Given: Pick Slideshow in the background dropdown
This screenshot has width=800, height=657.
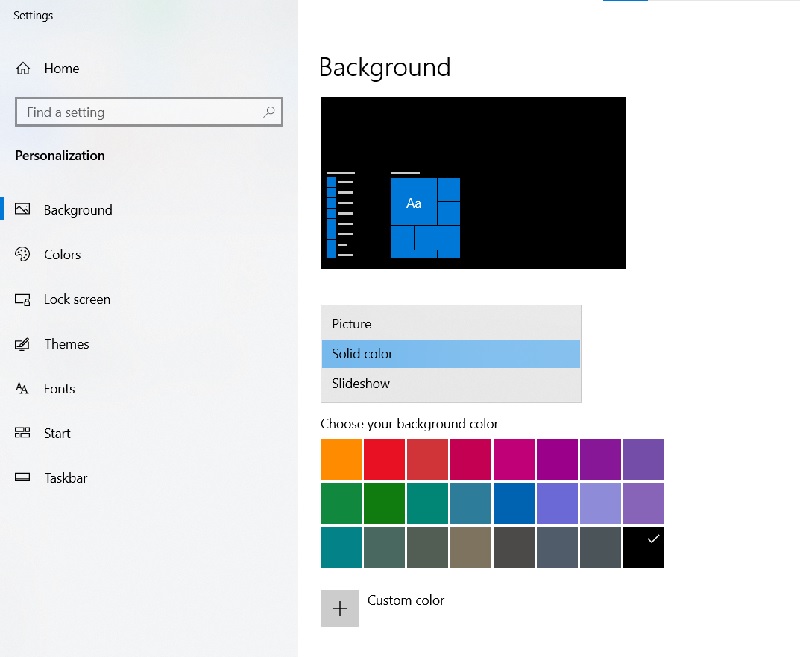Looking at the screenshot, I should coord(450,384).
